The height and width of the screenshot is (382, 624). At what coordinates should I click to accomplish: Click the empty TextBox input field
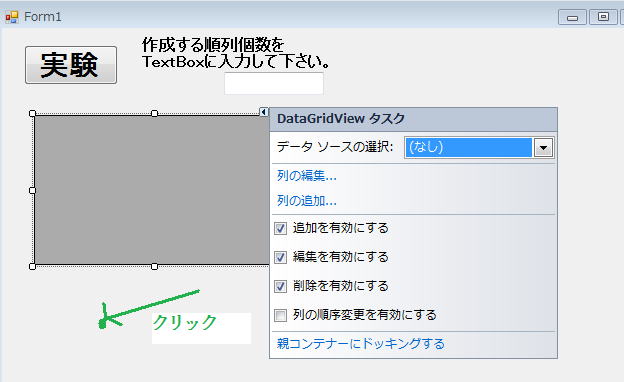point(274,83)
